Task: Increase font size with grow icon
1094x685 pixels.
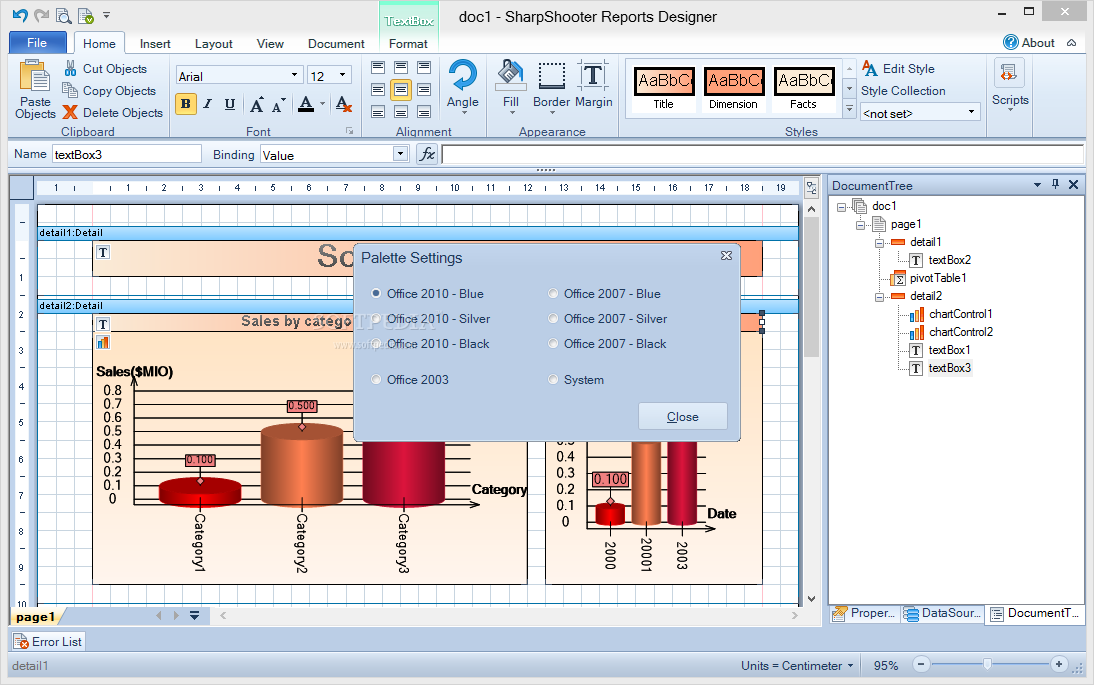Action: [257, 105]
